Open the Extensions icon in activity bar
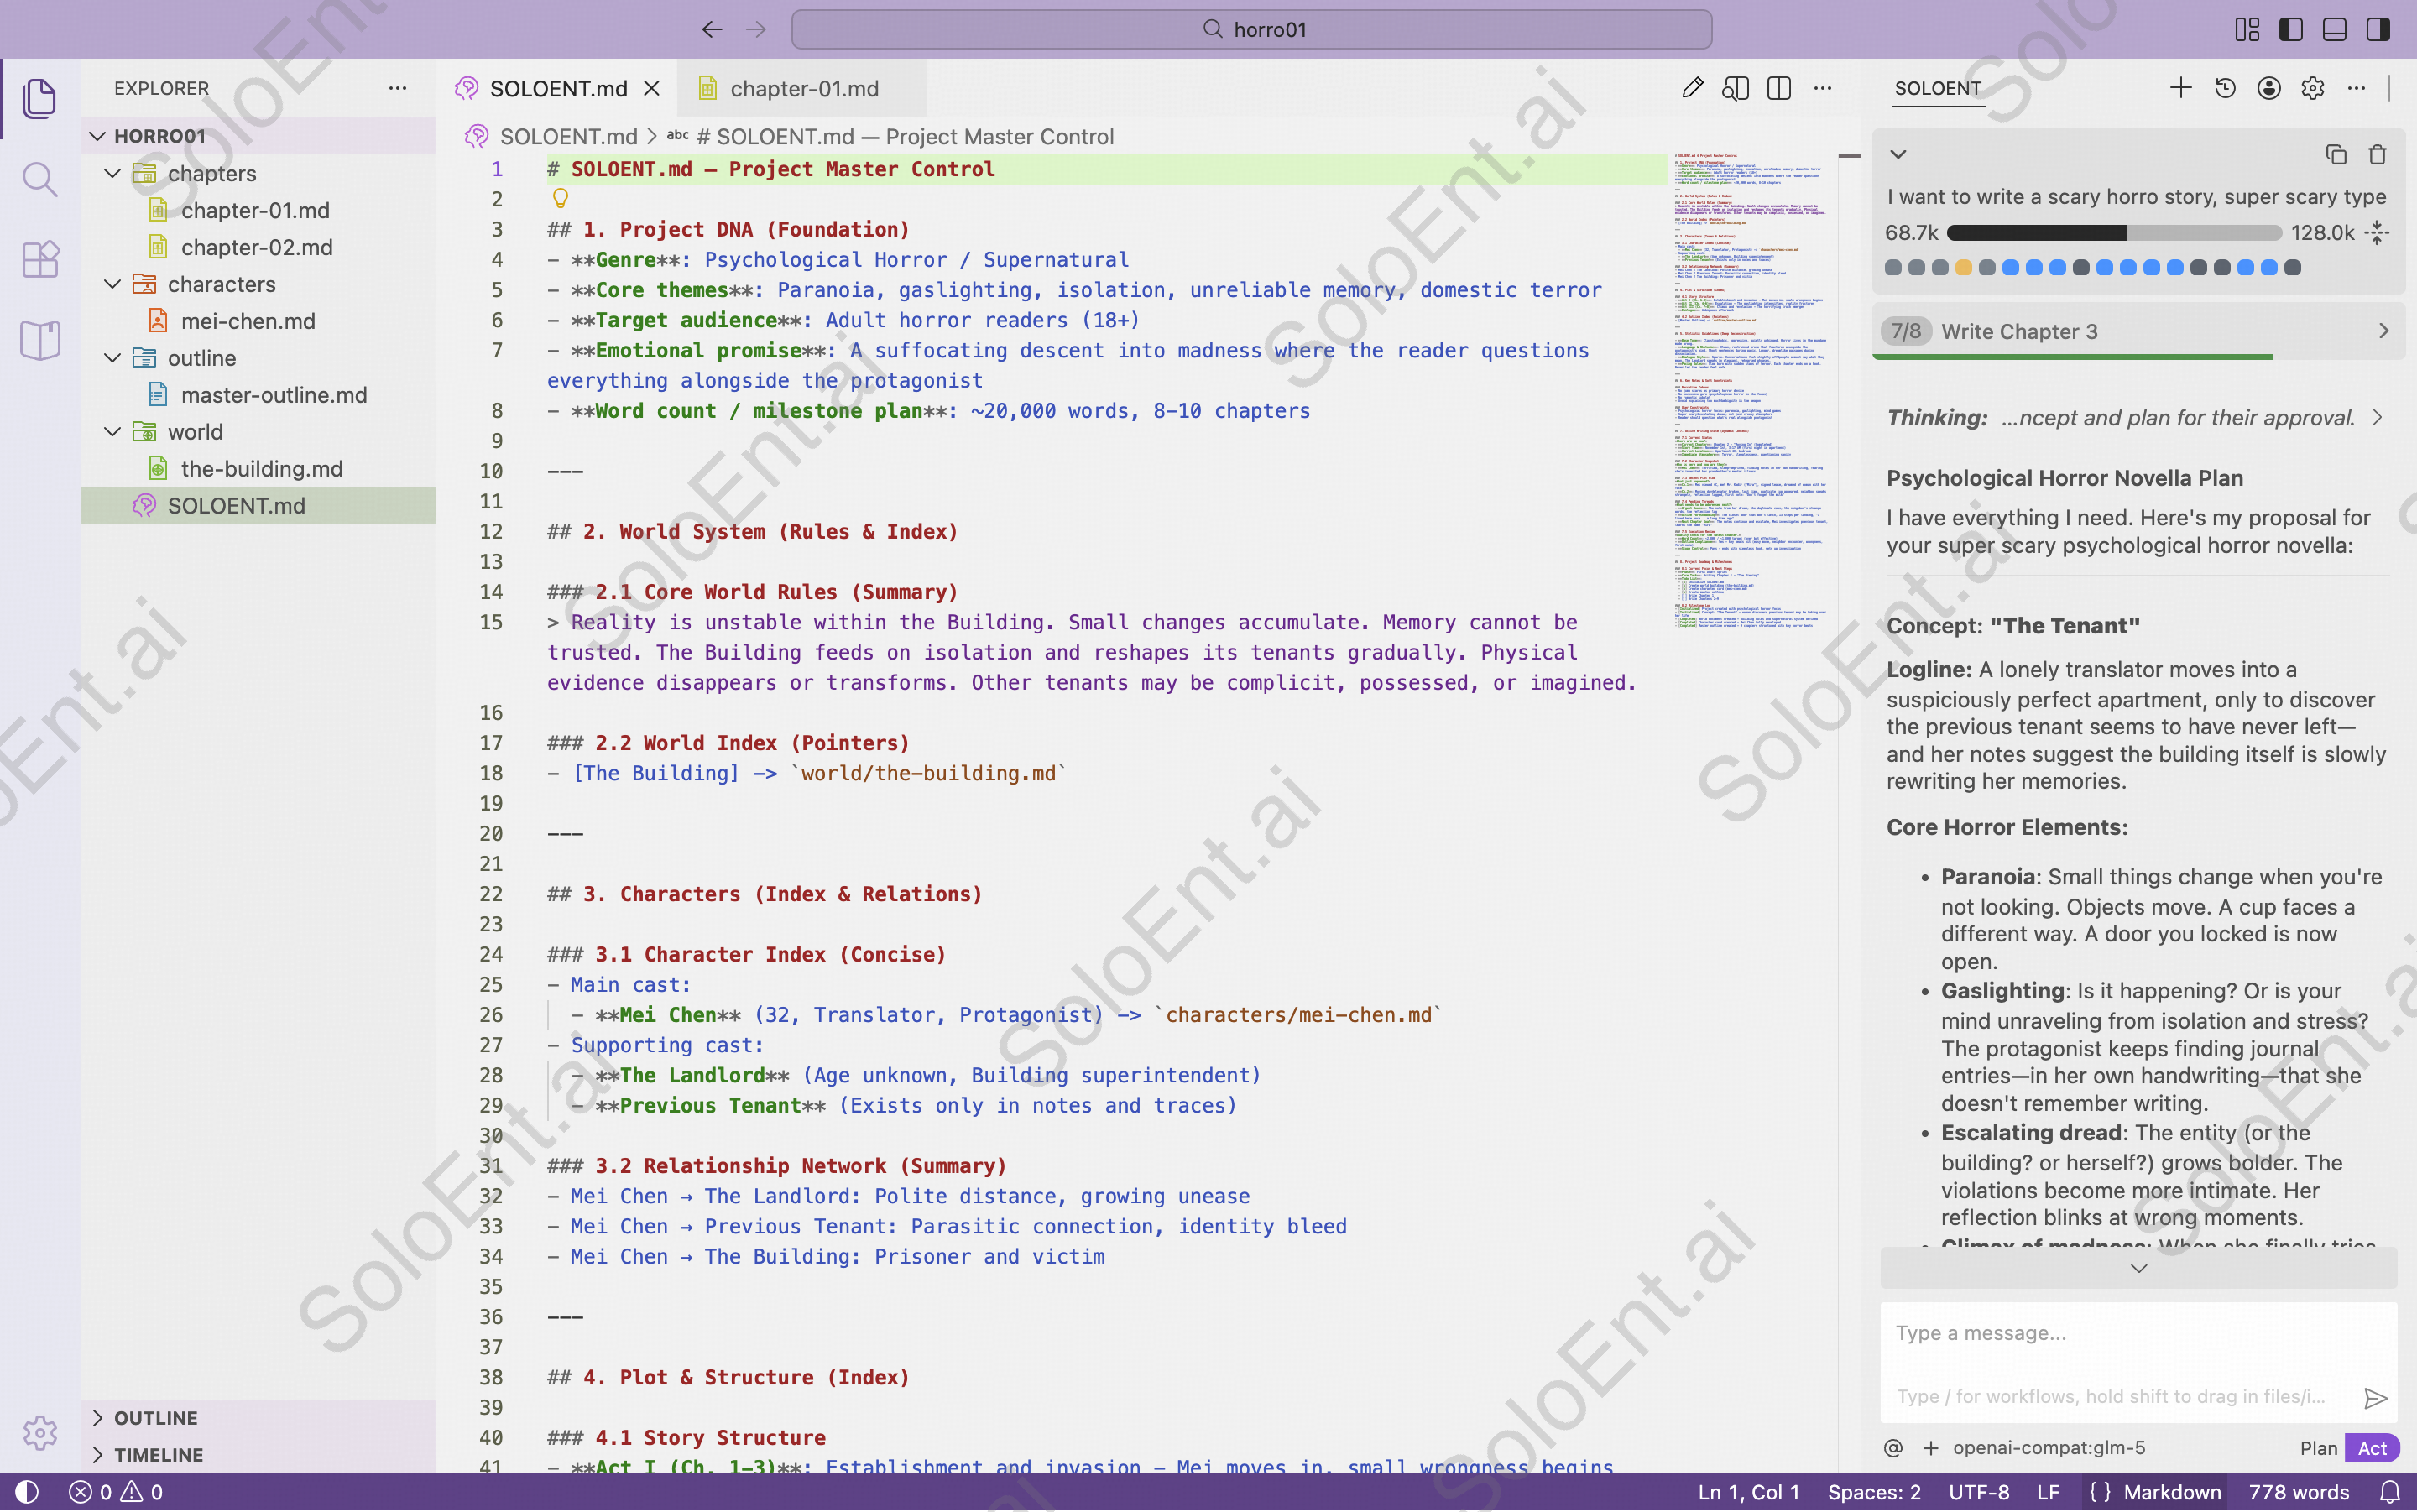 (x=40, y=259)
